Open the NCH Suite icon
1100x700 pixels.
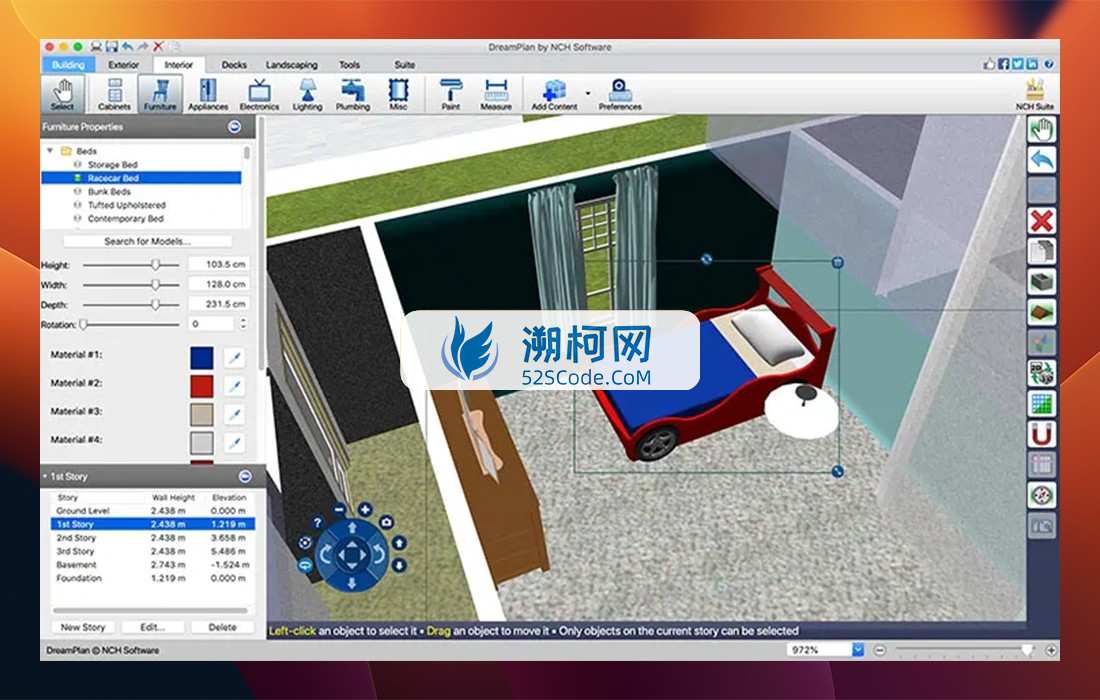(x=1035, y=94)
